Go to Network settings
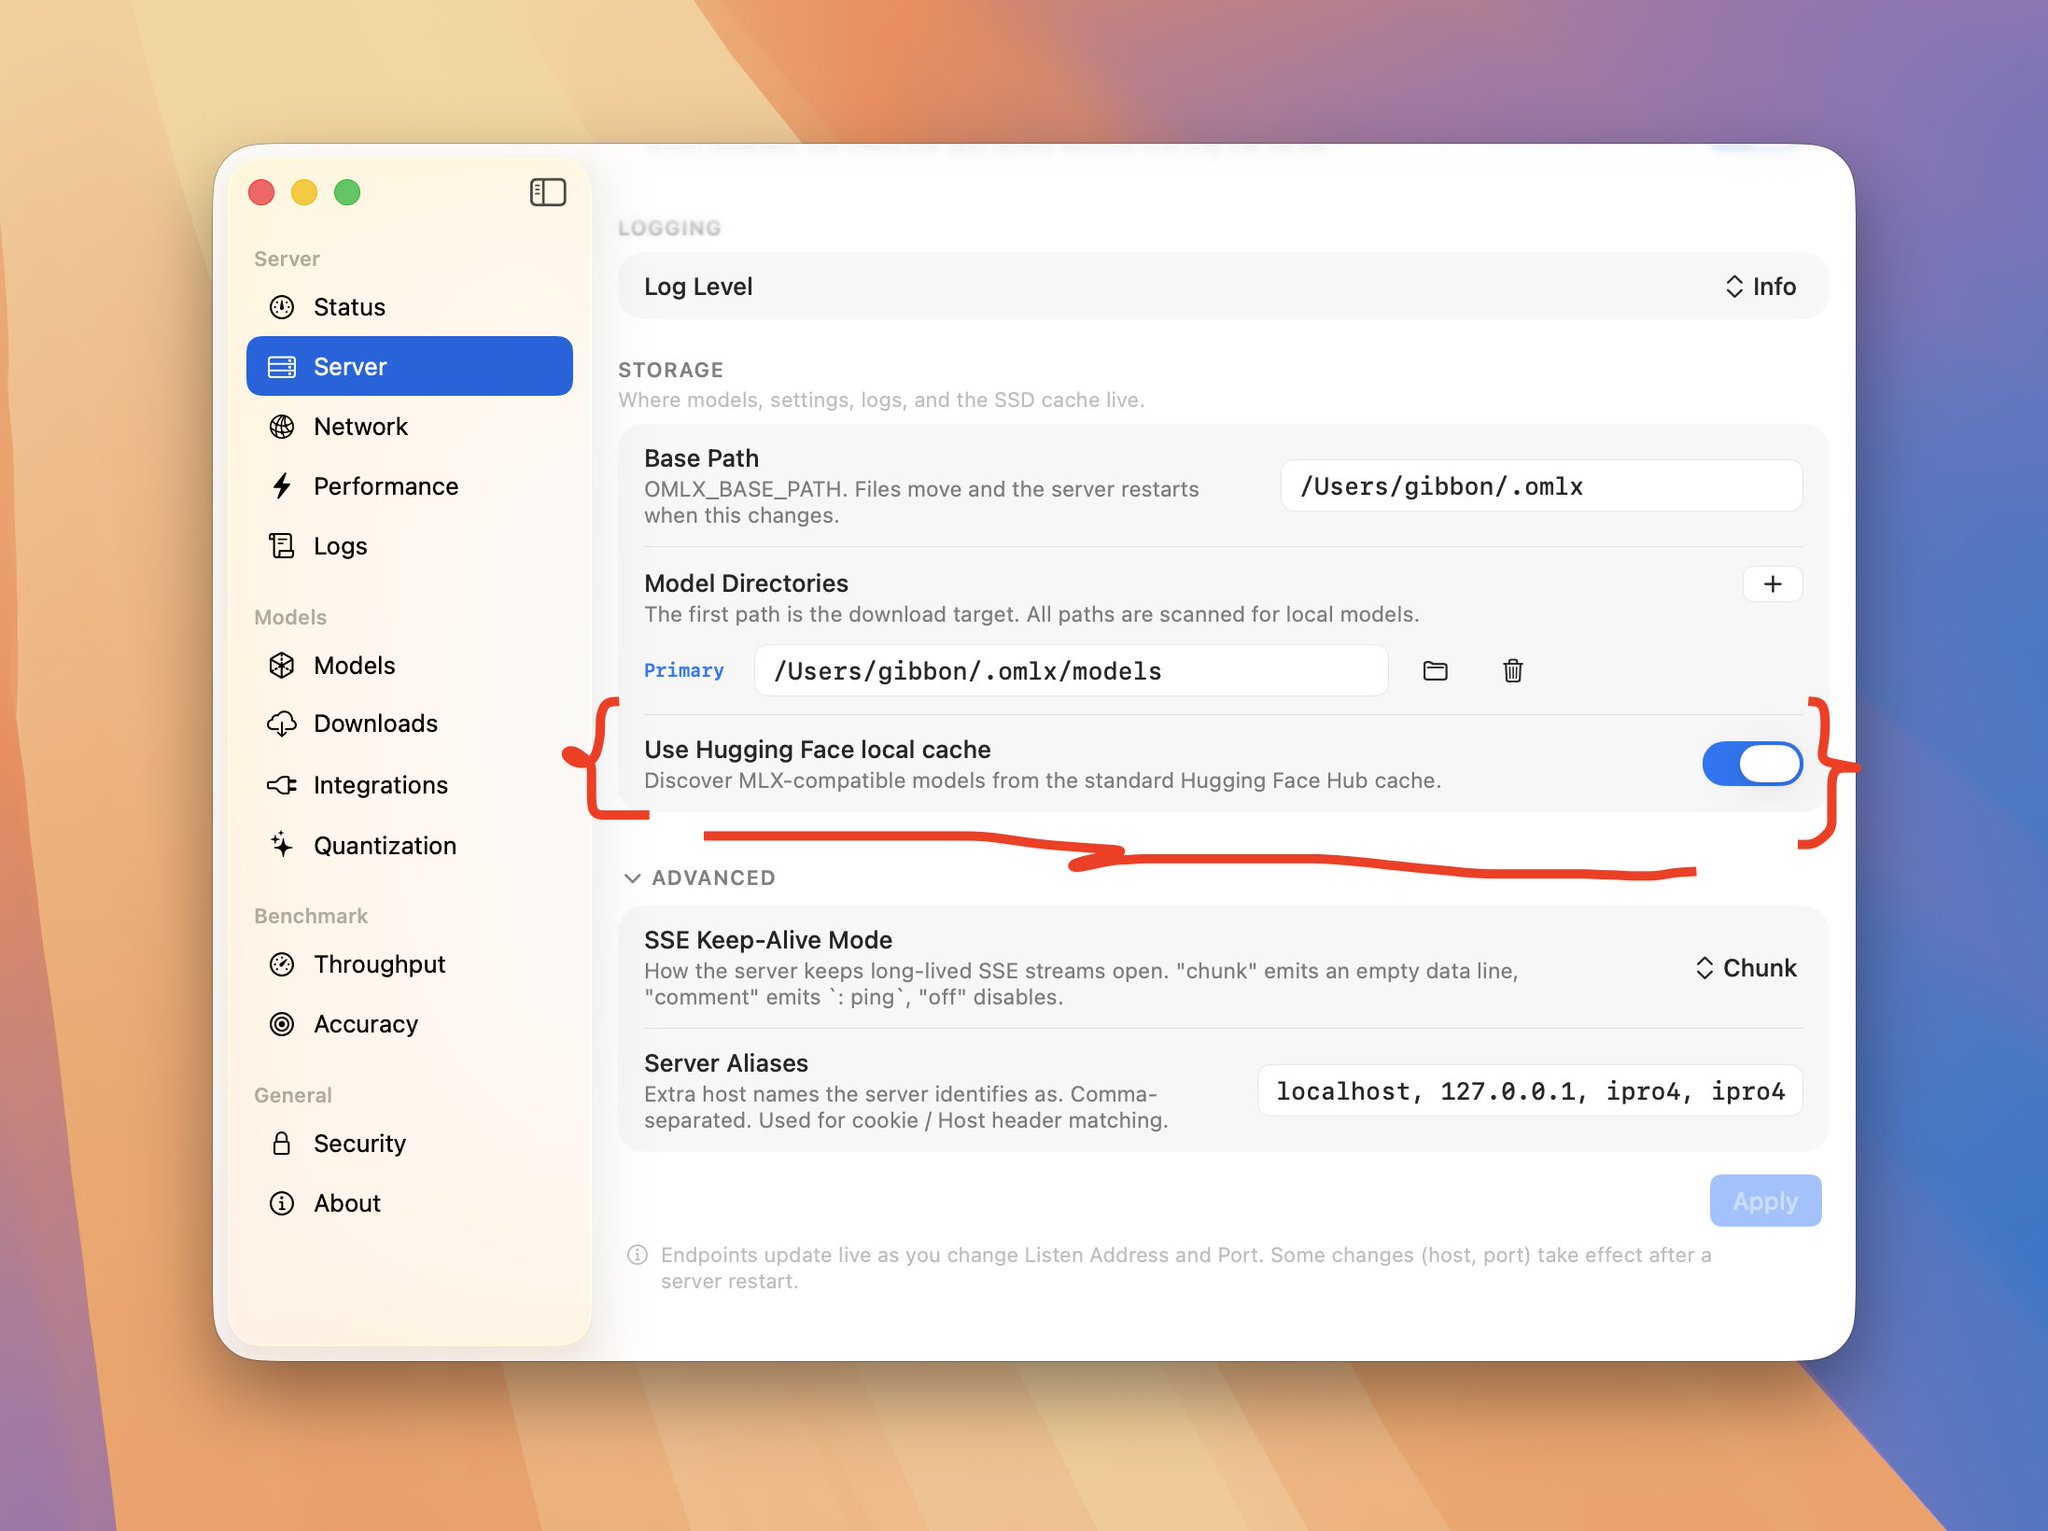The image size is (2048, 1531). click(x=409, y=427)
